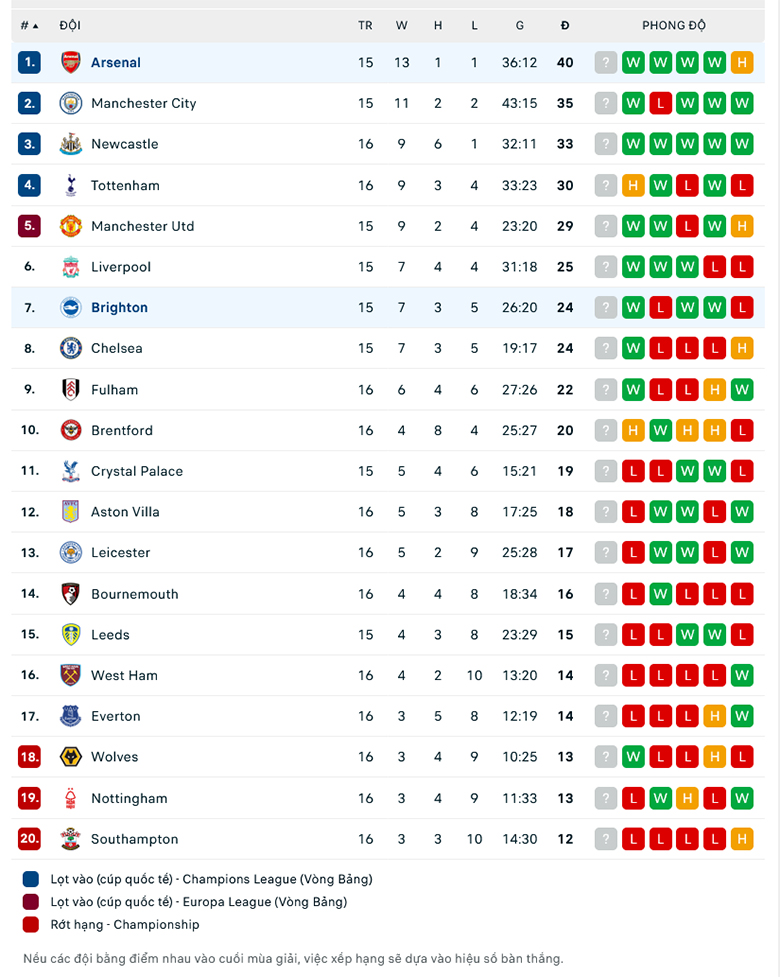The width and height of the screenshot is (780, 977).
Task: Click the Arsenal club crest icon
Action: [x=70, y=62]
